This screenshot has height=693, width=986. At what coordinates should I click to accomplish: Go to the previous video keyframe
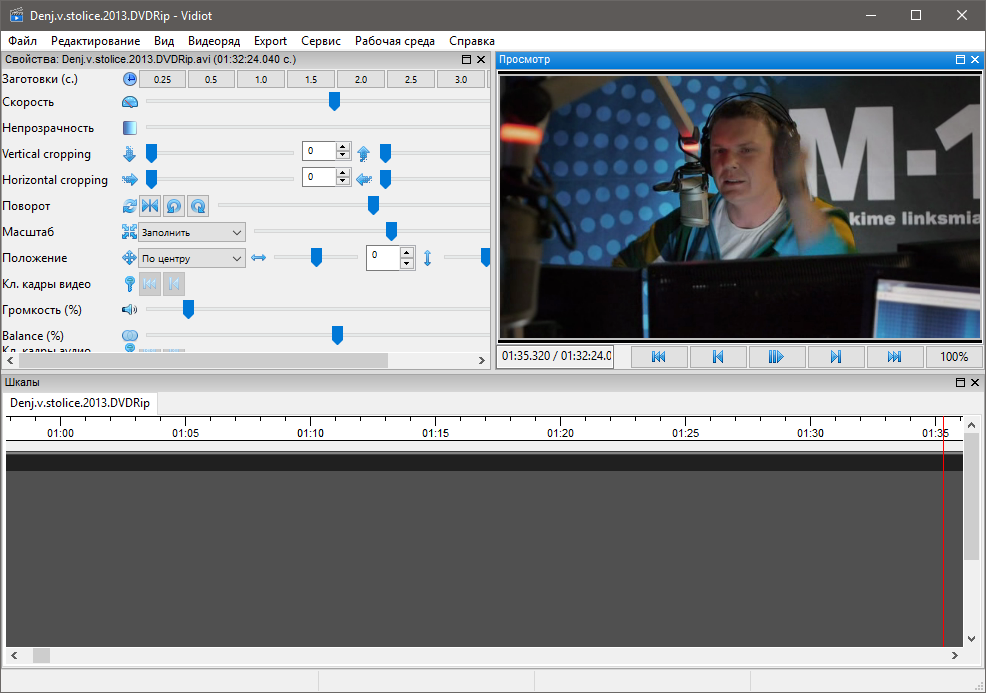(174, 284)
